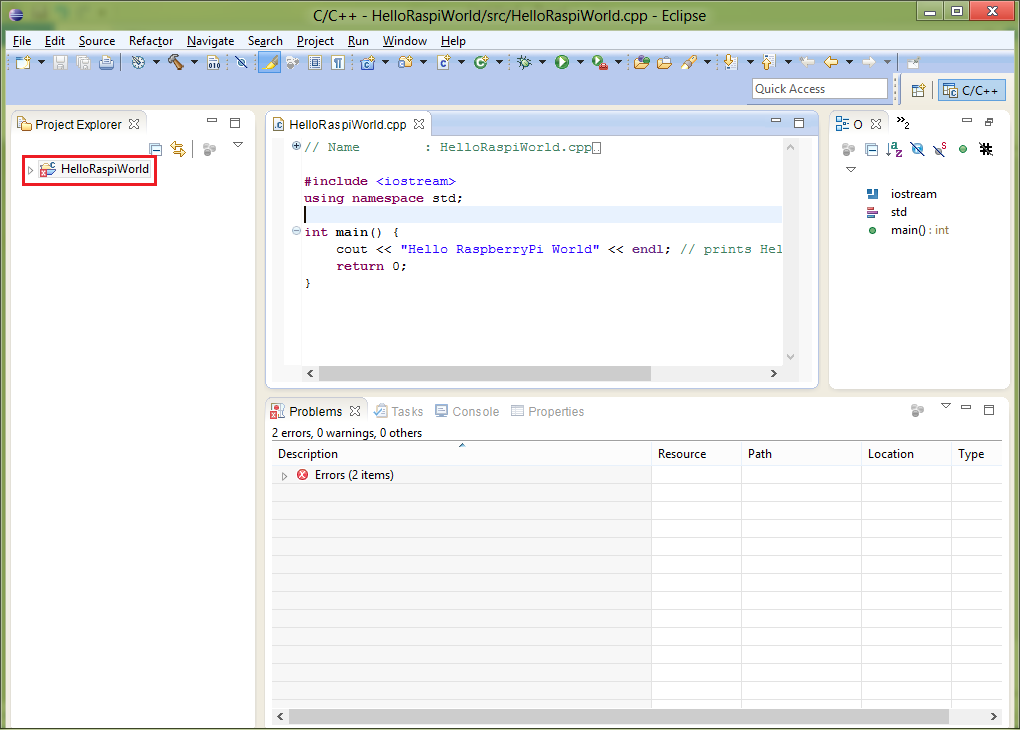Click the Open Task folder icon

coord(665,63)
